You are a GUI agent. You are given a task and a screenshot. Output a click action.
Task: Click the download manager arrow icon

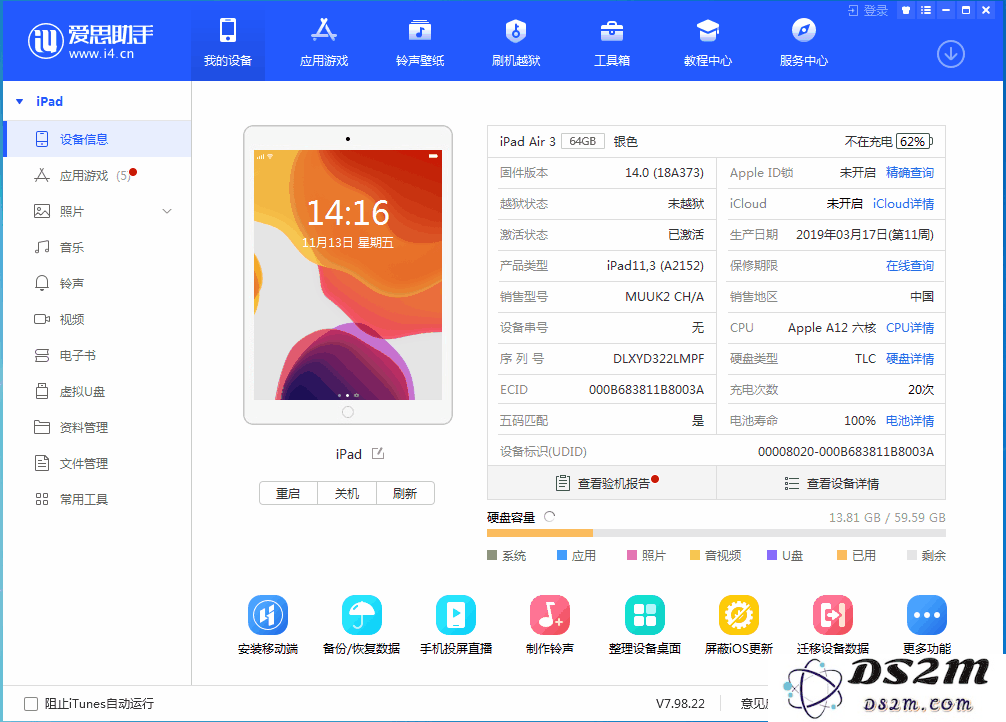tap(950, 54)
